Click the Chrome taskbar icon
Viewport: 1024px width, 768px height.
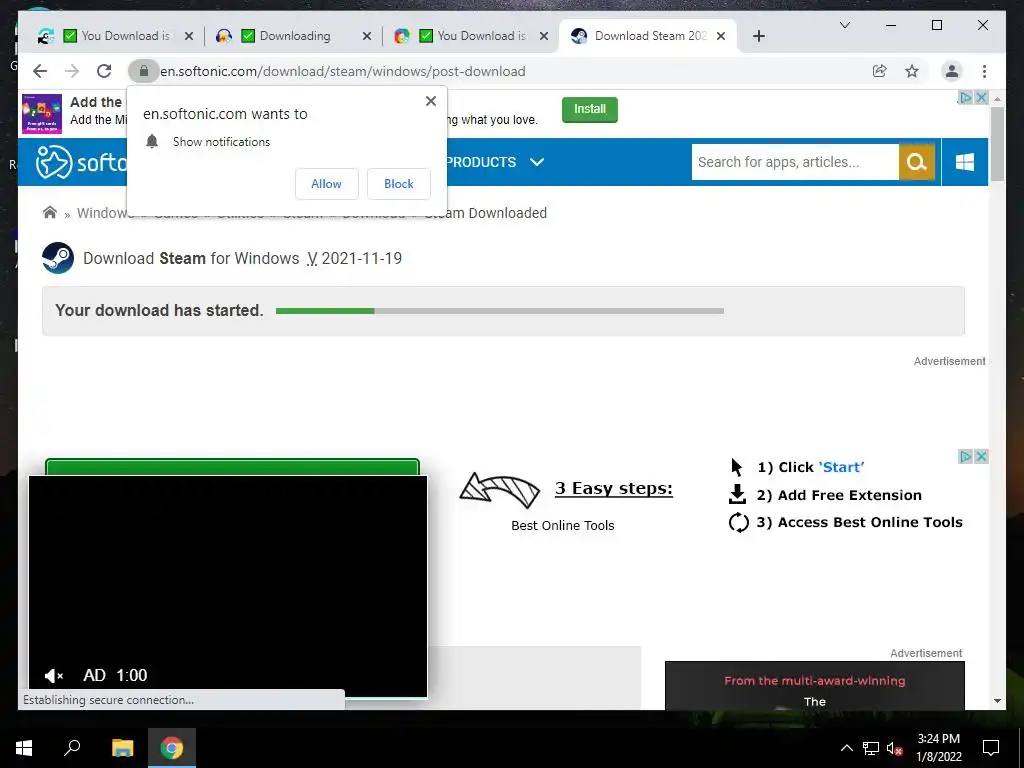(172, 748)
